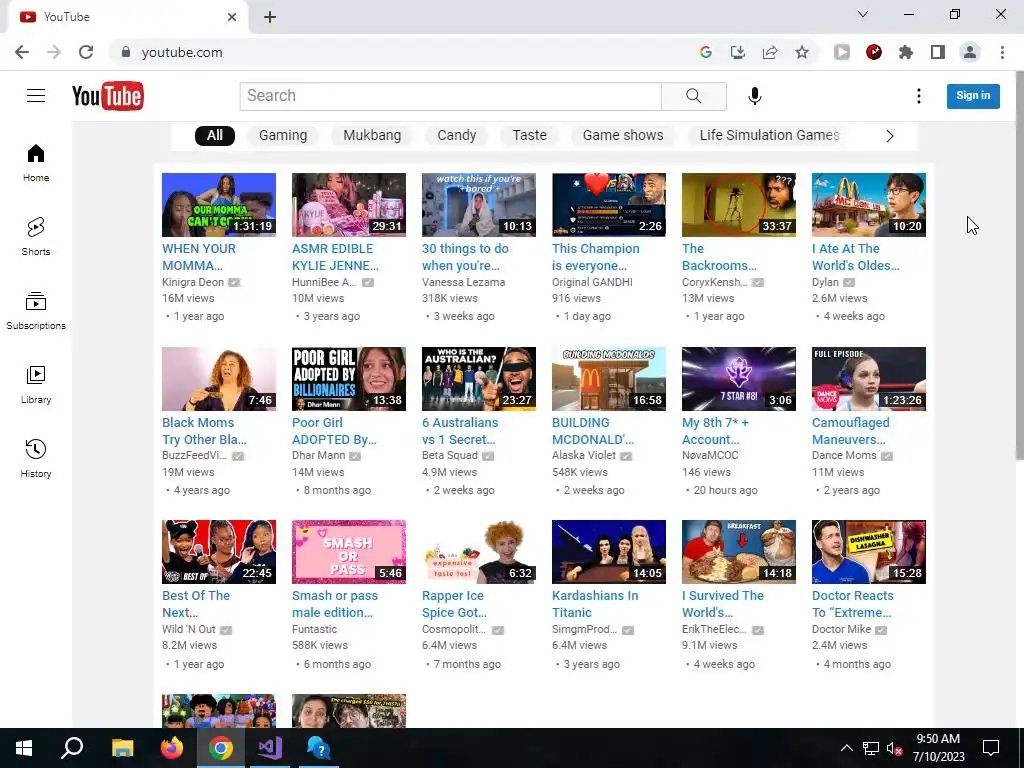Open History in the sidebar
Image resolution: width=1024 pixels, height=768 pixels.
pos(36,458)
